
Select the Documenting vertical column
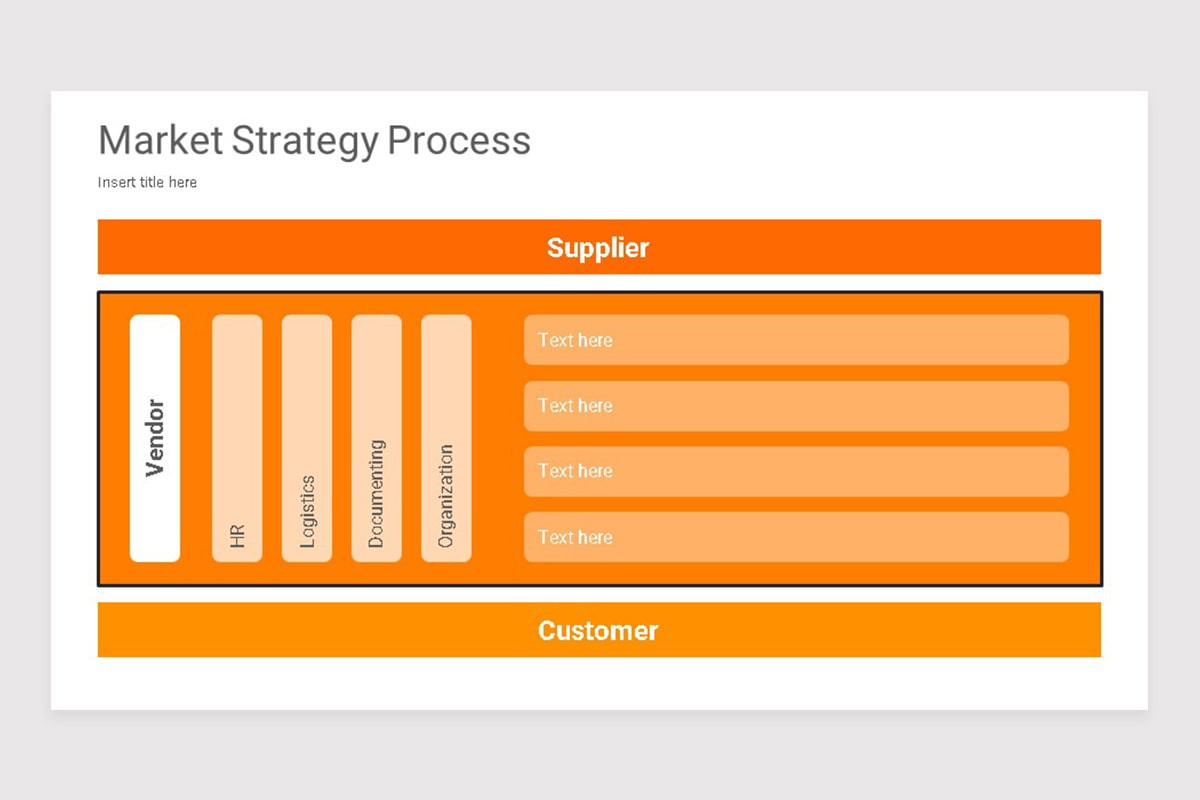[376, 438]
